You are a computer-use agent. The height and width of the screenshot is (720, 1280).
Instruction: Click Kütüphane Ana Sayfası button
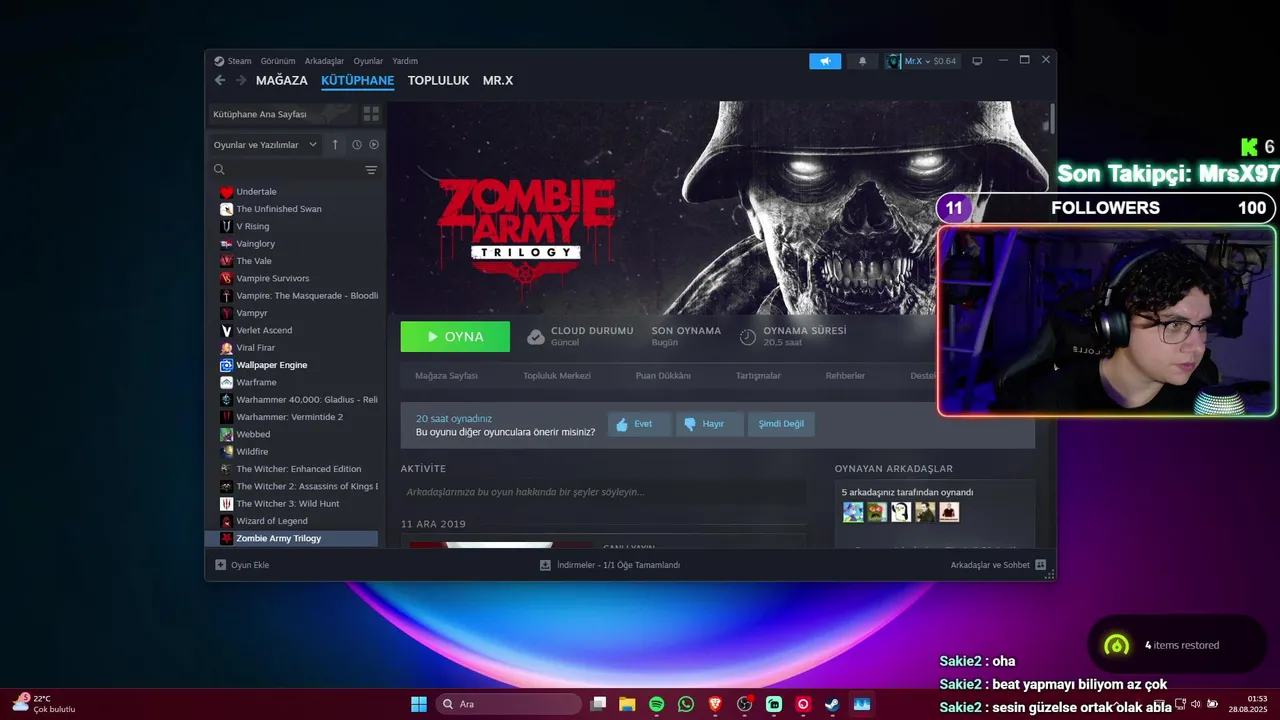[282, 114]
